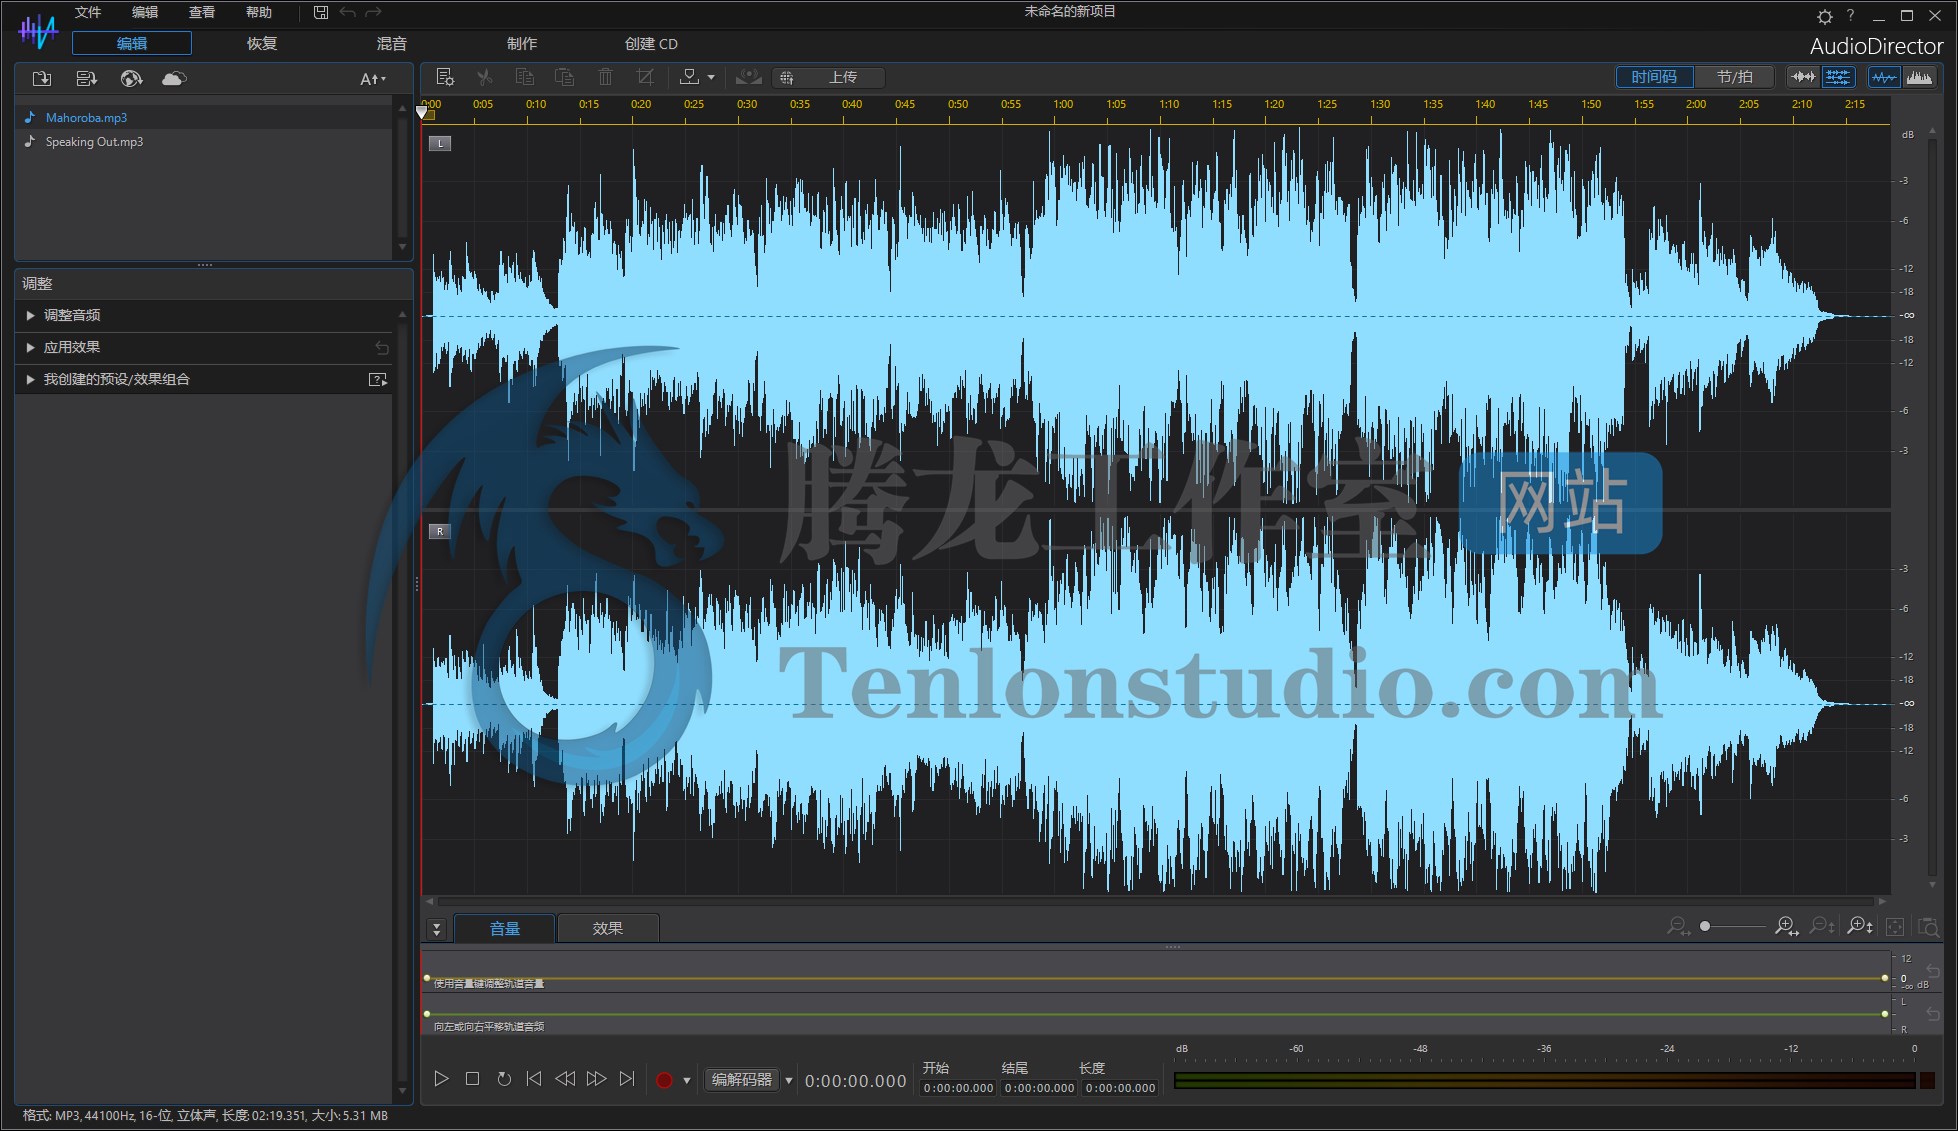Image resolution: width=1958 pixels, height=1131 pixels.
Task: Click the import media icon in library
Action: coord(42,78)
